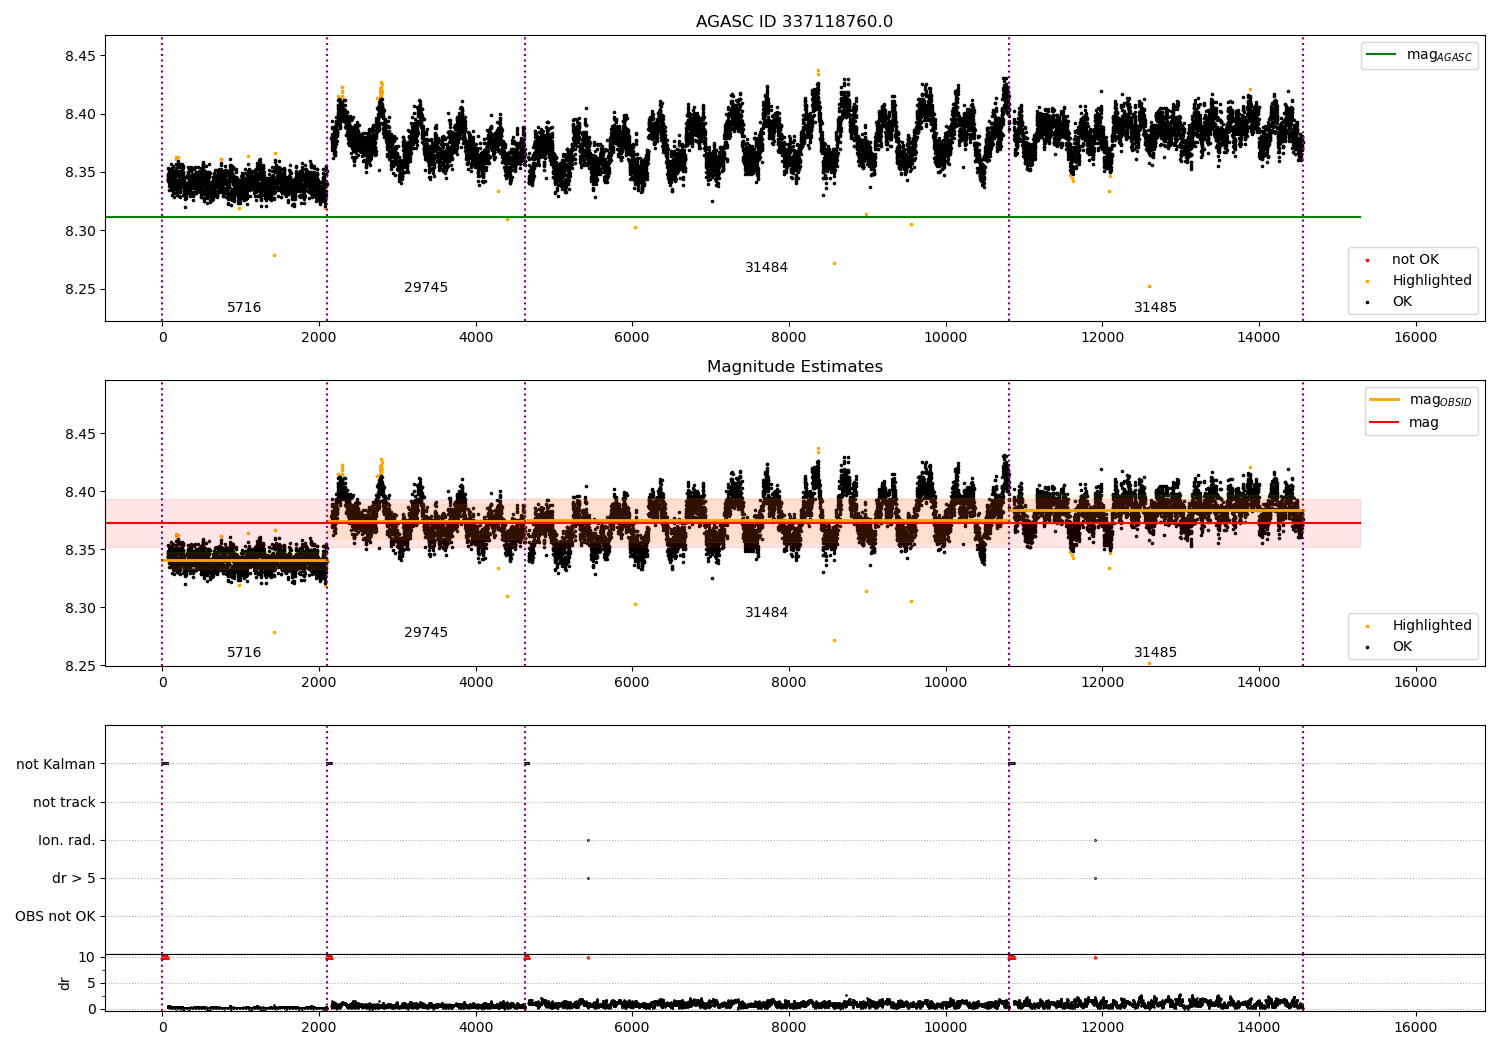Click OBSID label "31484" in Magnitude Estimates panel

(x=766, y=613)
